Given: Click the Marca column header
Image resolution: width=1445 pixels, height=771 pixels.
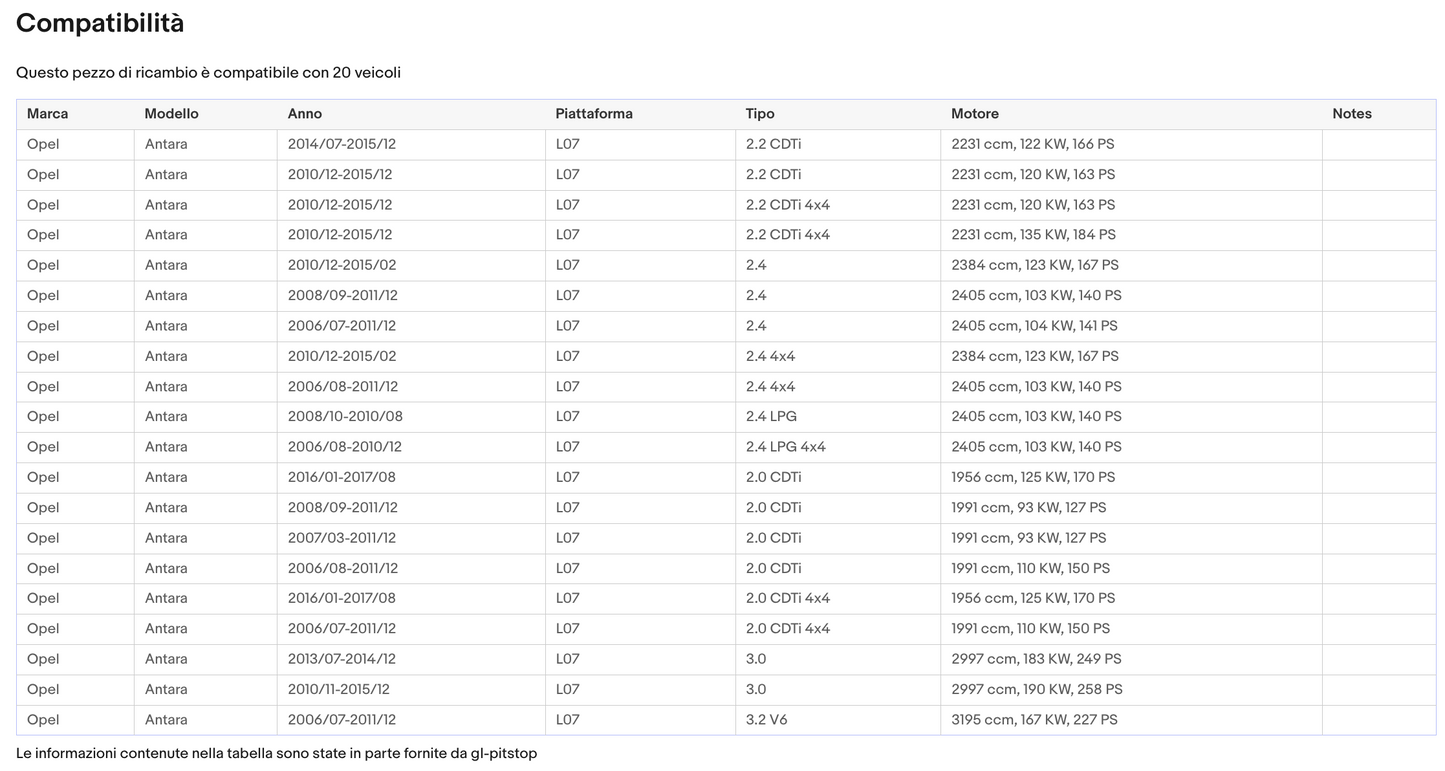Looking at the screenshot, I should coord(48,114).
